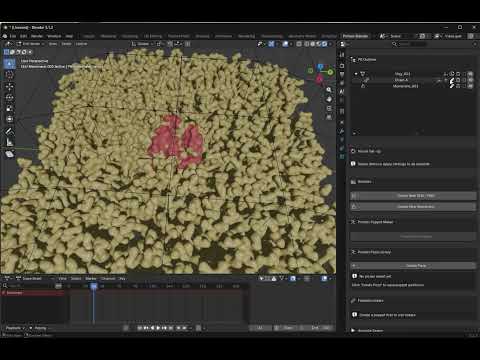Select the Select Box tool in toolbar
The width and height of the screenshot is (480, 360).
pyautogui.click(x=9, y=63)
